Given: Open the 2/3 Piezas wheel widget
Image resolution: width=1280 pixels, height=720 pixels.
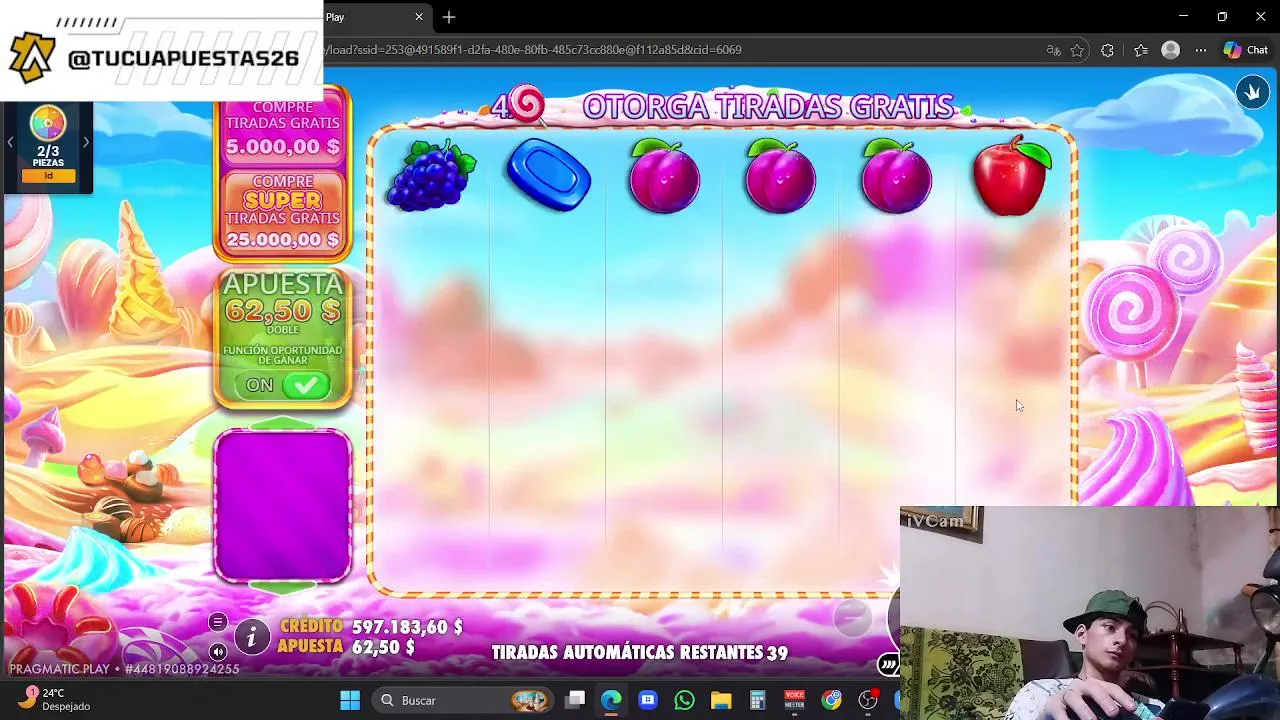Looking at the screenshot, I should pos(48,147).
